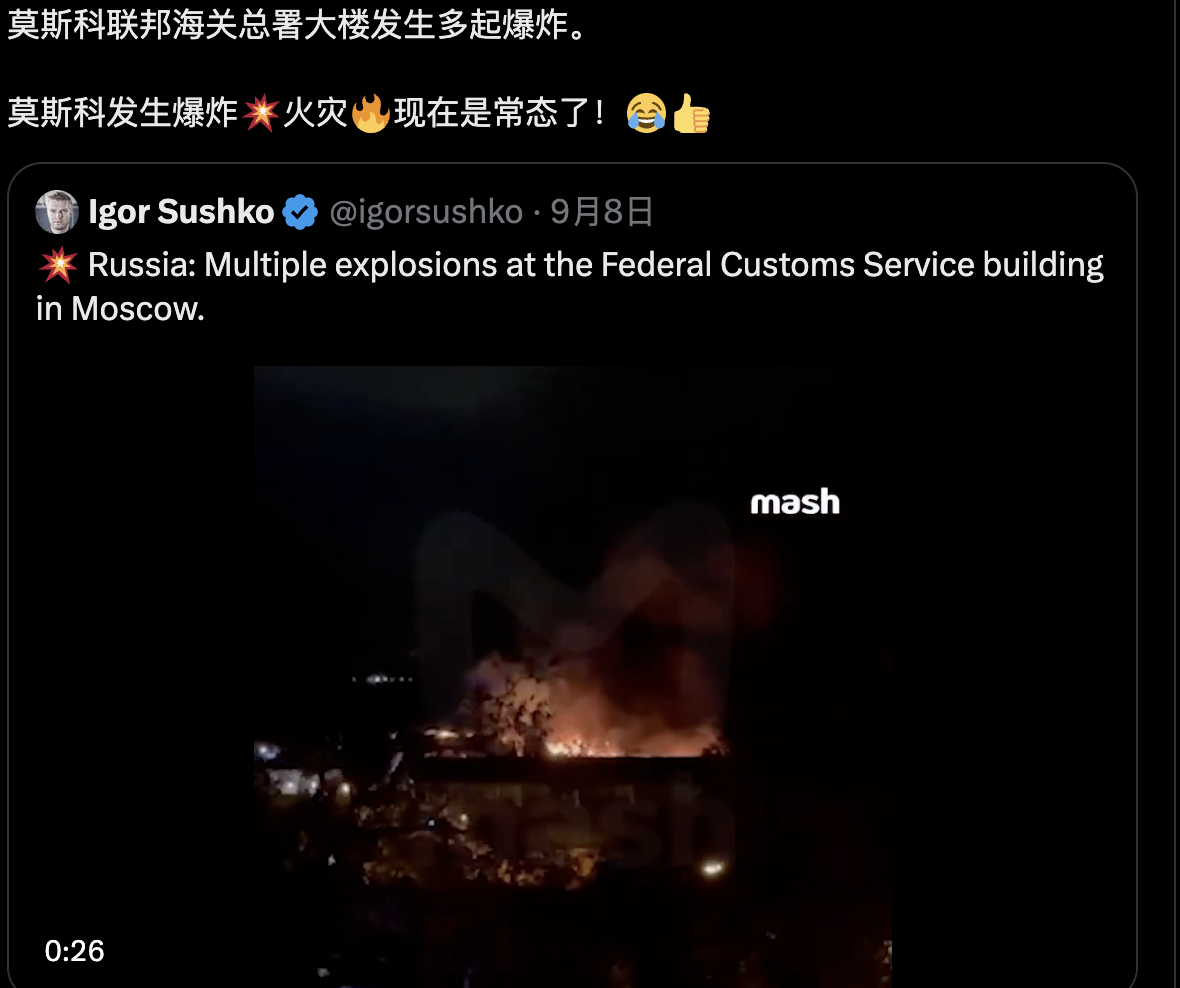Click the explosion emoji after 爆炸
The image size is (1180, 988).
260,114
